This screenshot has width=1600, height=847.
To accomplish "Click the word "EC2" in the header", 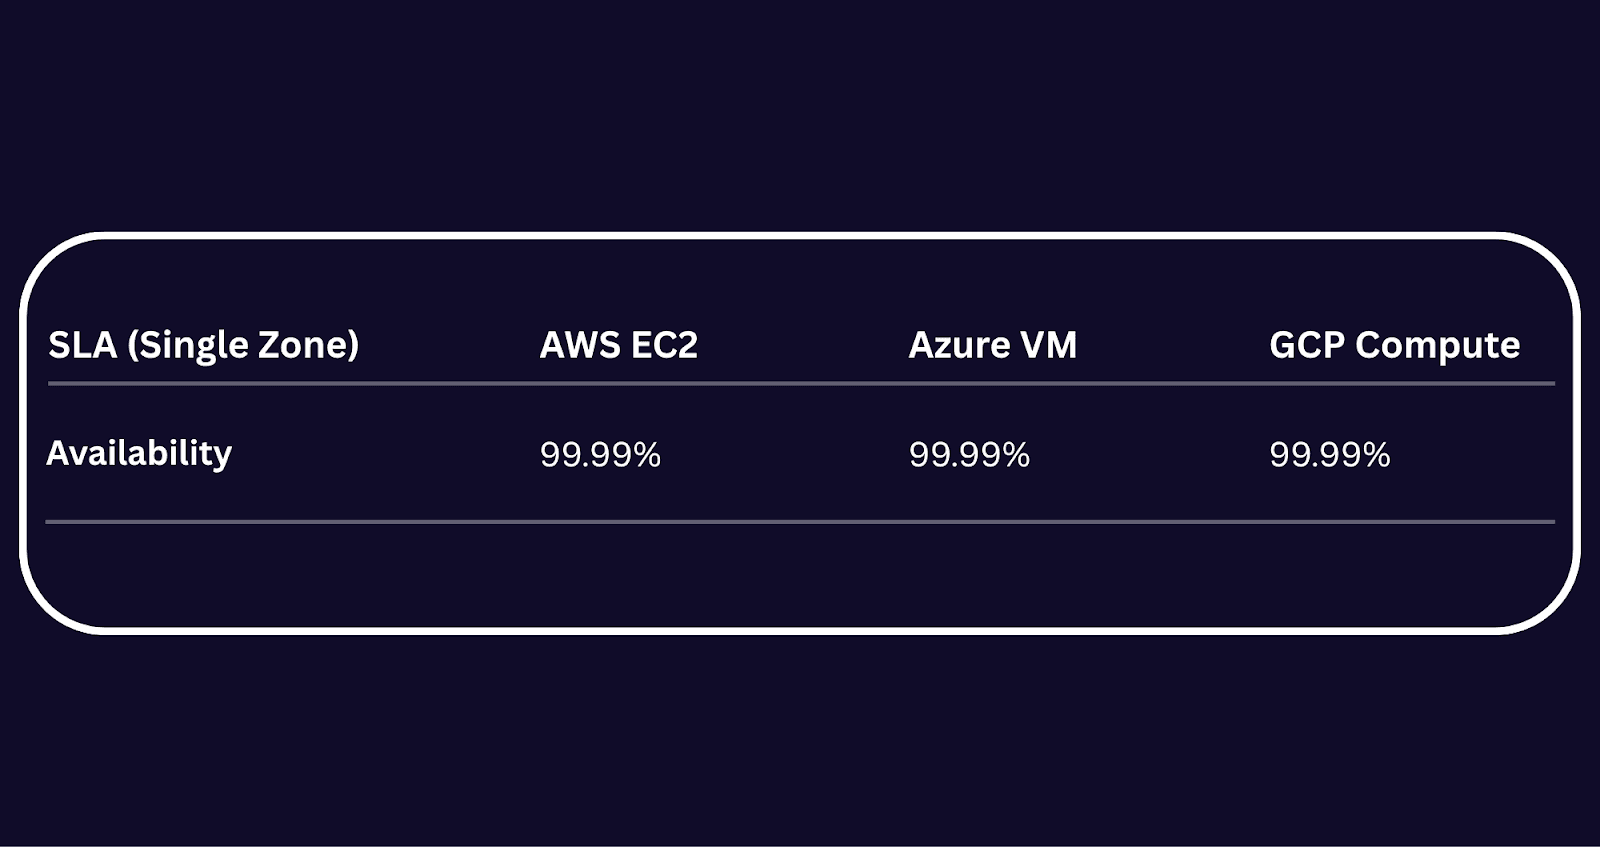I will point(663,345).
